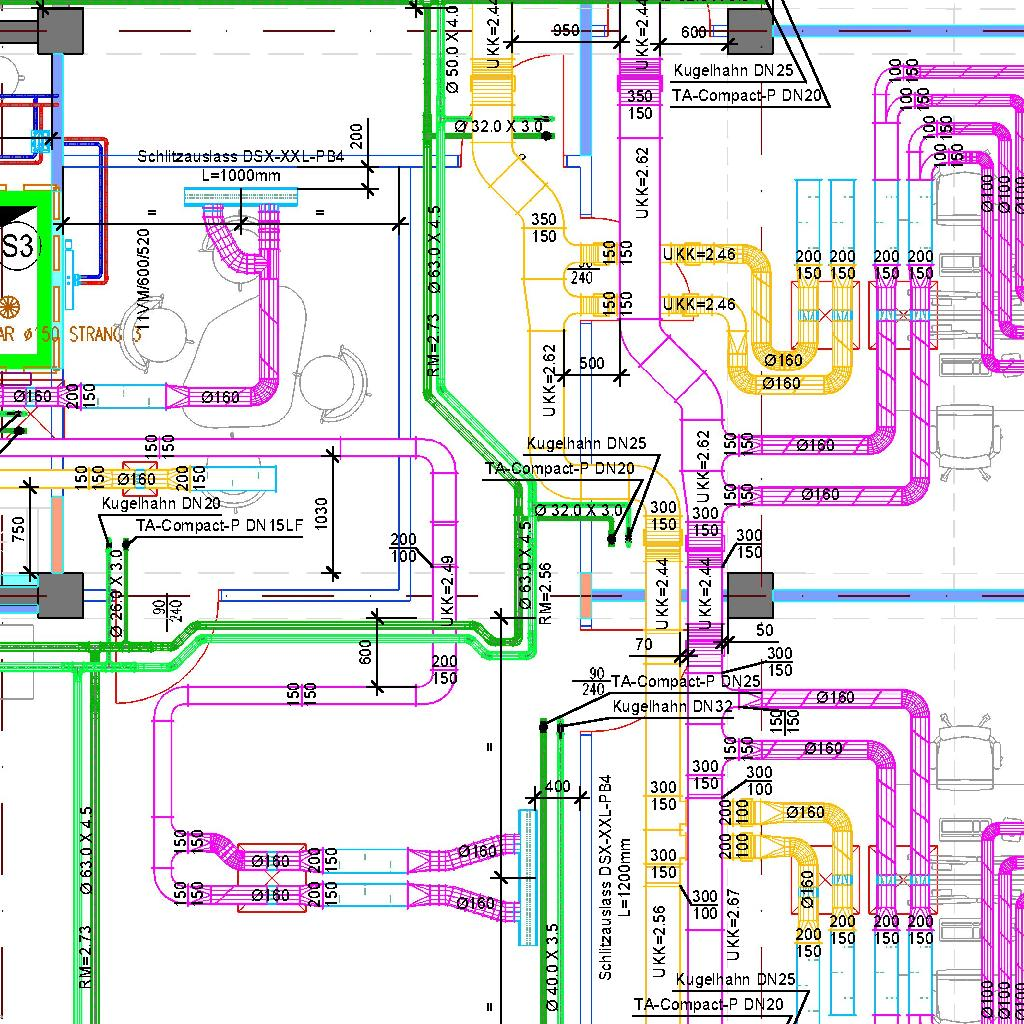
Task: Click the horizontal slot diffuser L=1000mm symbol
Action: pyautogui.click(x=242, y=198)
